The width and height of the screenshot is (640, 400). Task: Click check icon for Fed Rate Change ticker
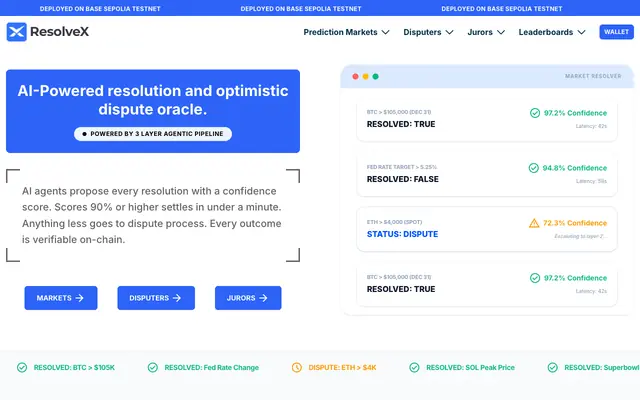coord(153,367)
